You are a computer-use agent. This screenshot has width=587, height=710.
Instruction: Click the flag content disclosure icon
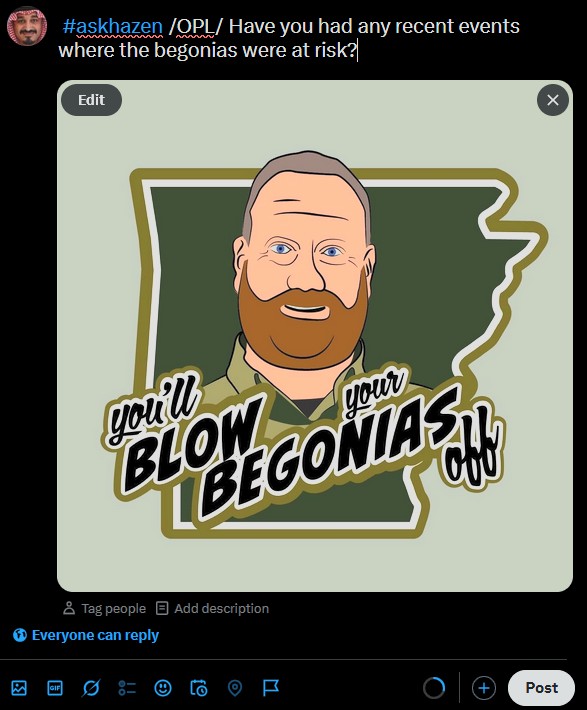(x=271, y=688)
